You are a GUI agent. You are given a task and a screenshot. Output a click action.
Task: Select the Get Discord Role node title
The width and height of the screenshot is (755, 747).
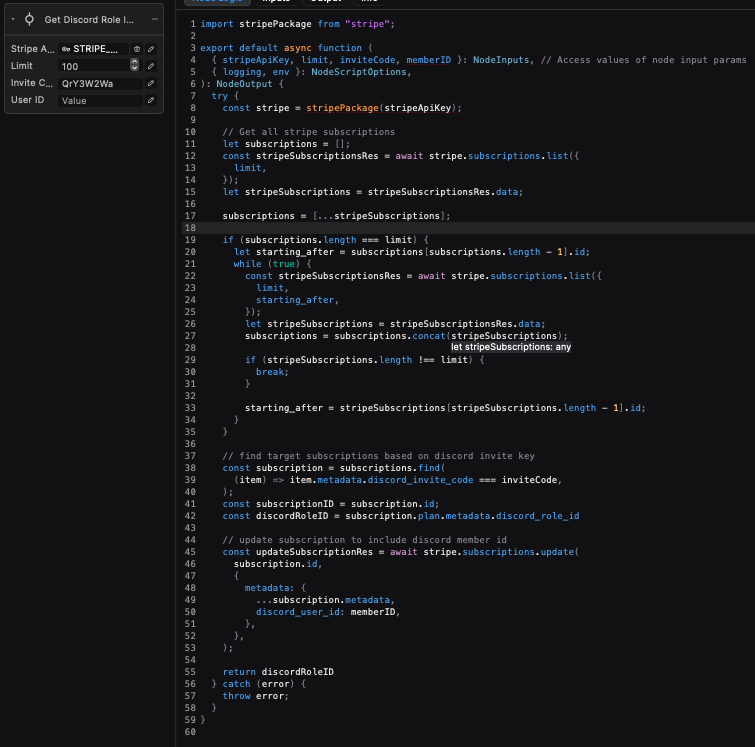(89, 20)
